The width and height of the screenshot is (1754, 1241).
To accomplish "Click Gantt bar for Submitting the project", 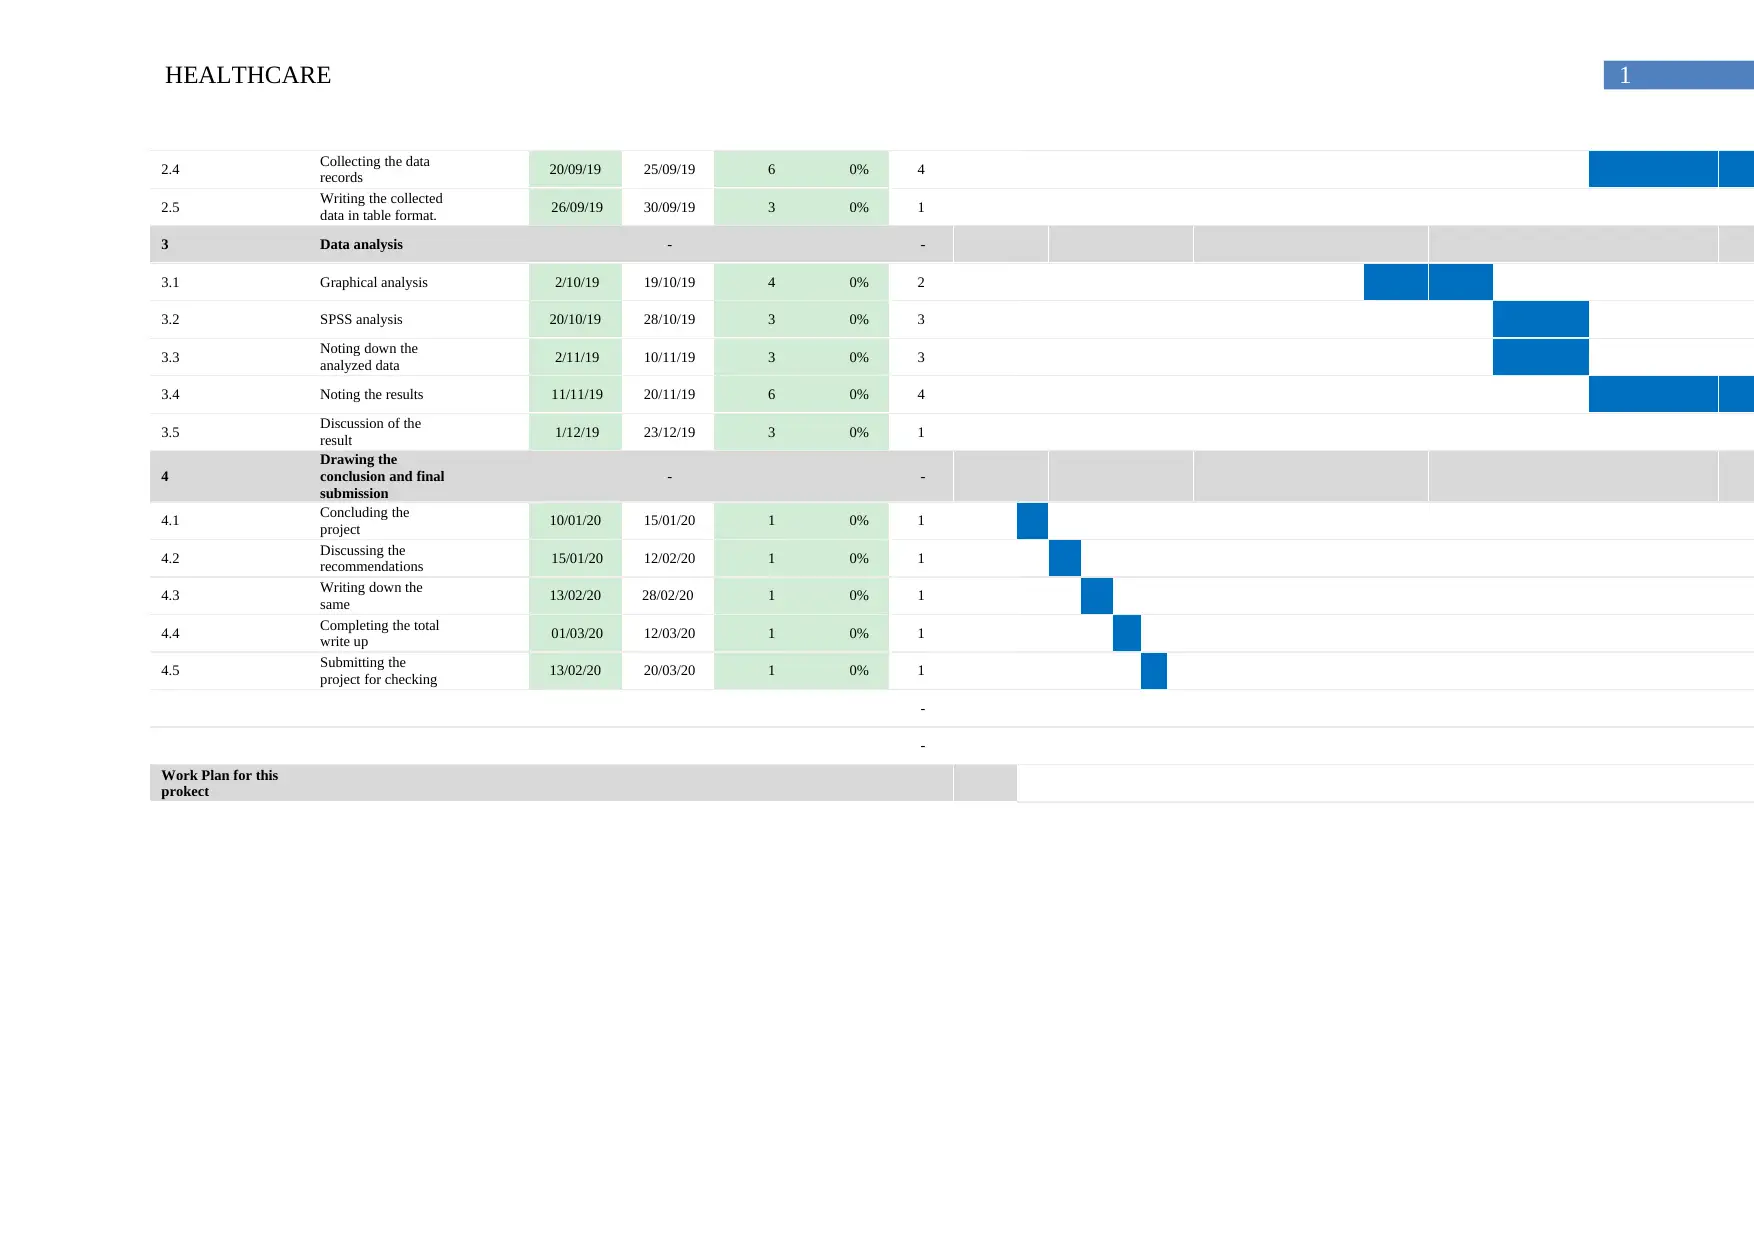I will [x=1154, y=671].
